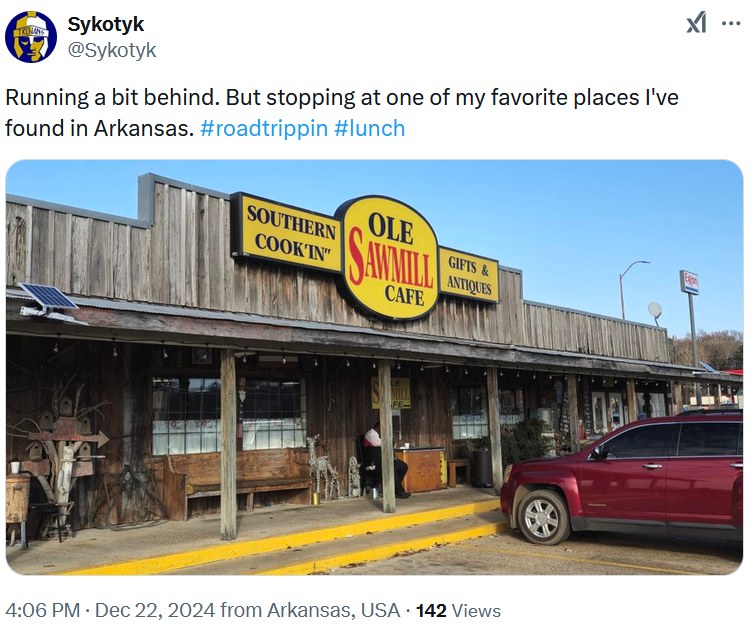Follow the #lunch hashtag
Image resolution: width=752 pixels, height=627 pixels.
pyautogui.click(x=369, y=129)
